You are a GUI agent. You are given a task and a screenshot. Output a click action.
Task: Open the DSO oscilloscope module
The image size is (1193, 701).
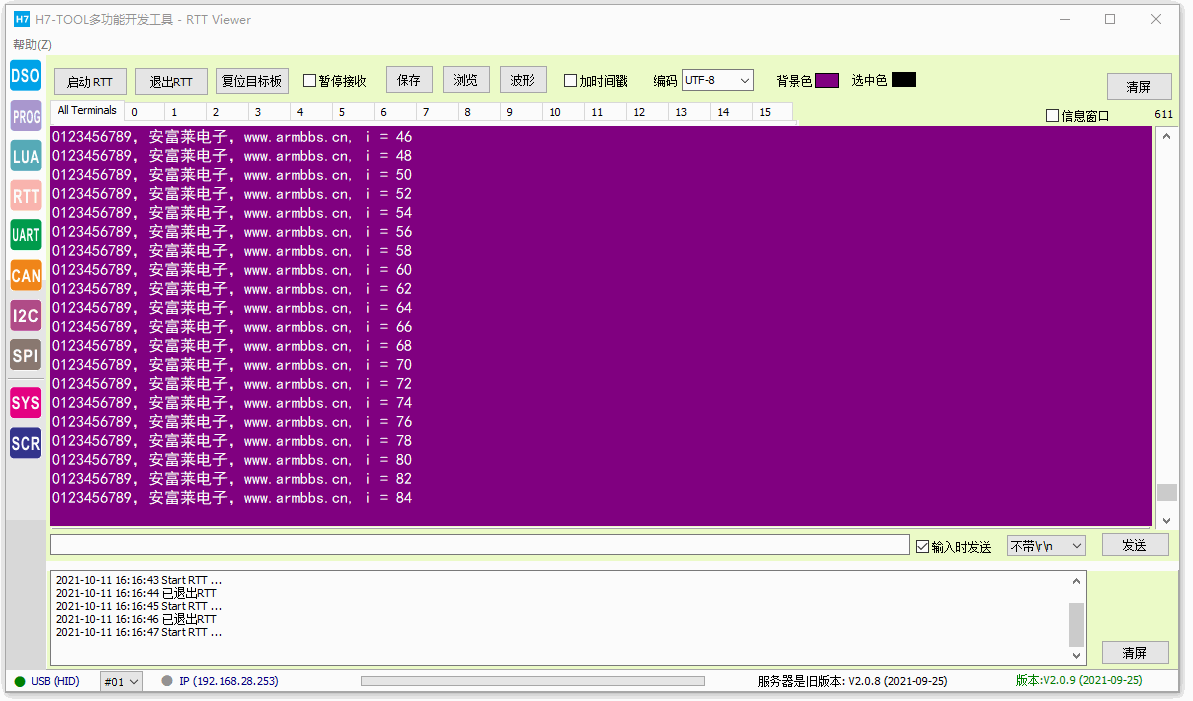(x=25, y=76)
